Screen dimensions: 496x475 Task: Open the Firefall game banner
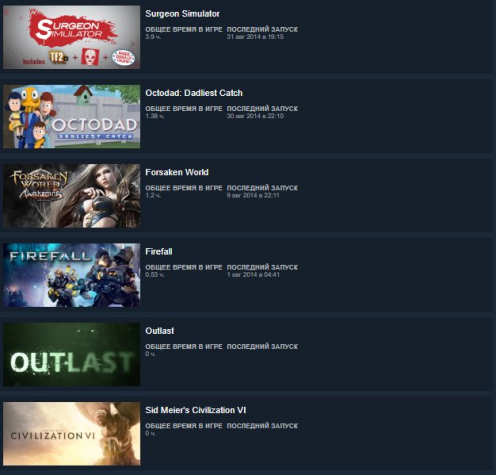(x=72, y=275)
